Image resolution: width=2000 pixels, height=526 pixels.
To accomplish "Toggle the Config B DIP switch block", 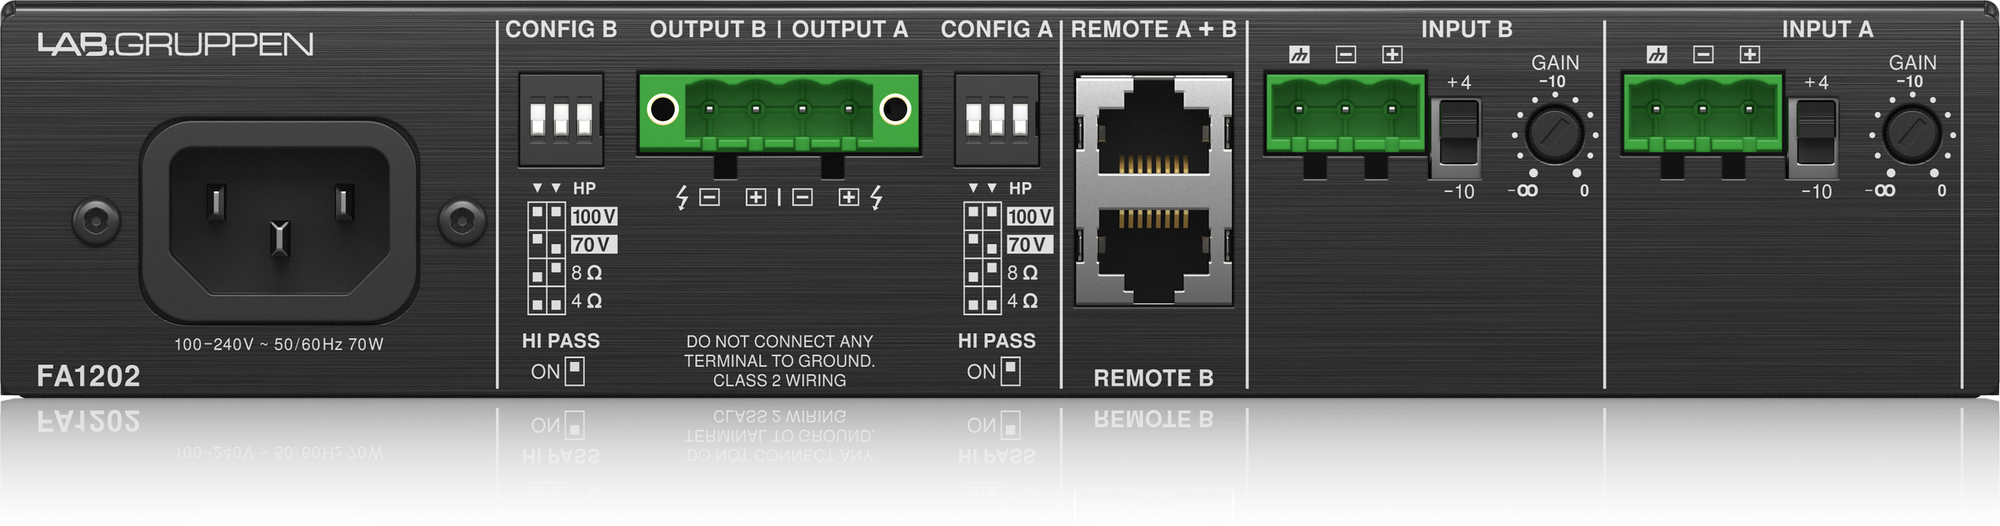I will pyautogui.click(x=561, y=119).
